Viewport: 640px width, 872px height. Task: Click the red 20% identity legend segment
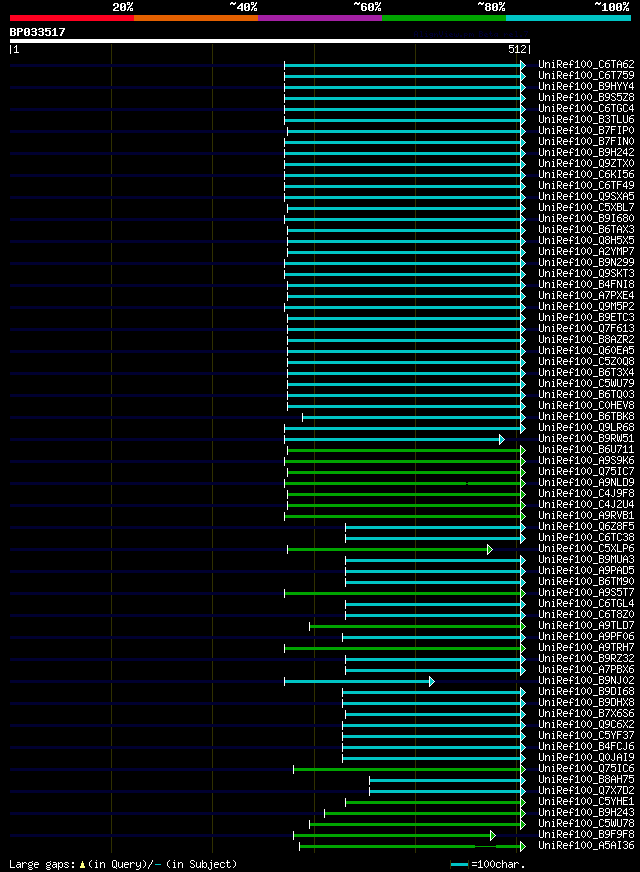pos(72,18)
